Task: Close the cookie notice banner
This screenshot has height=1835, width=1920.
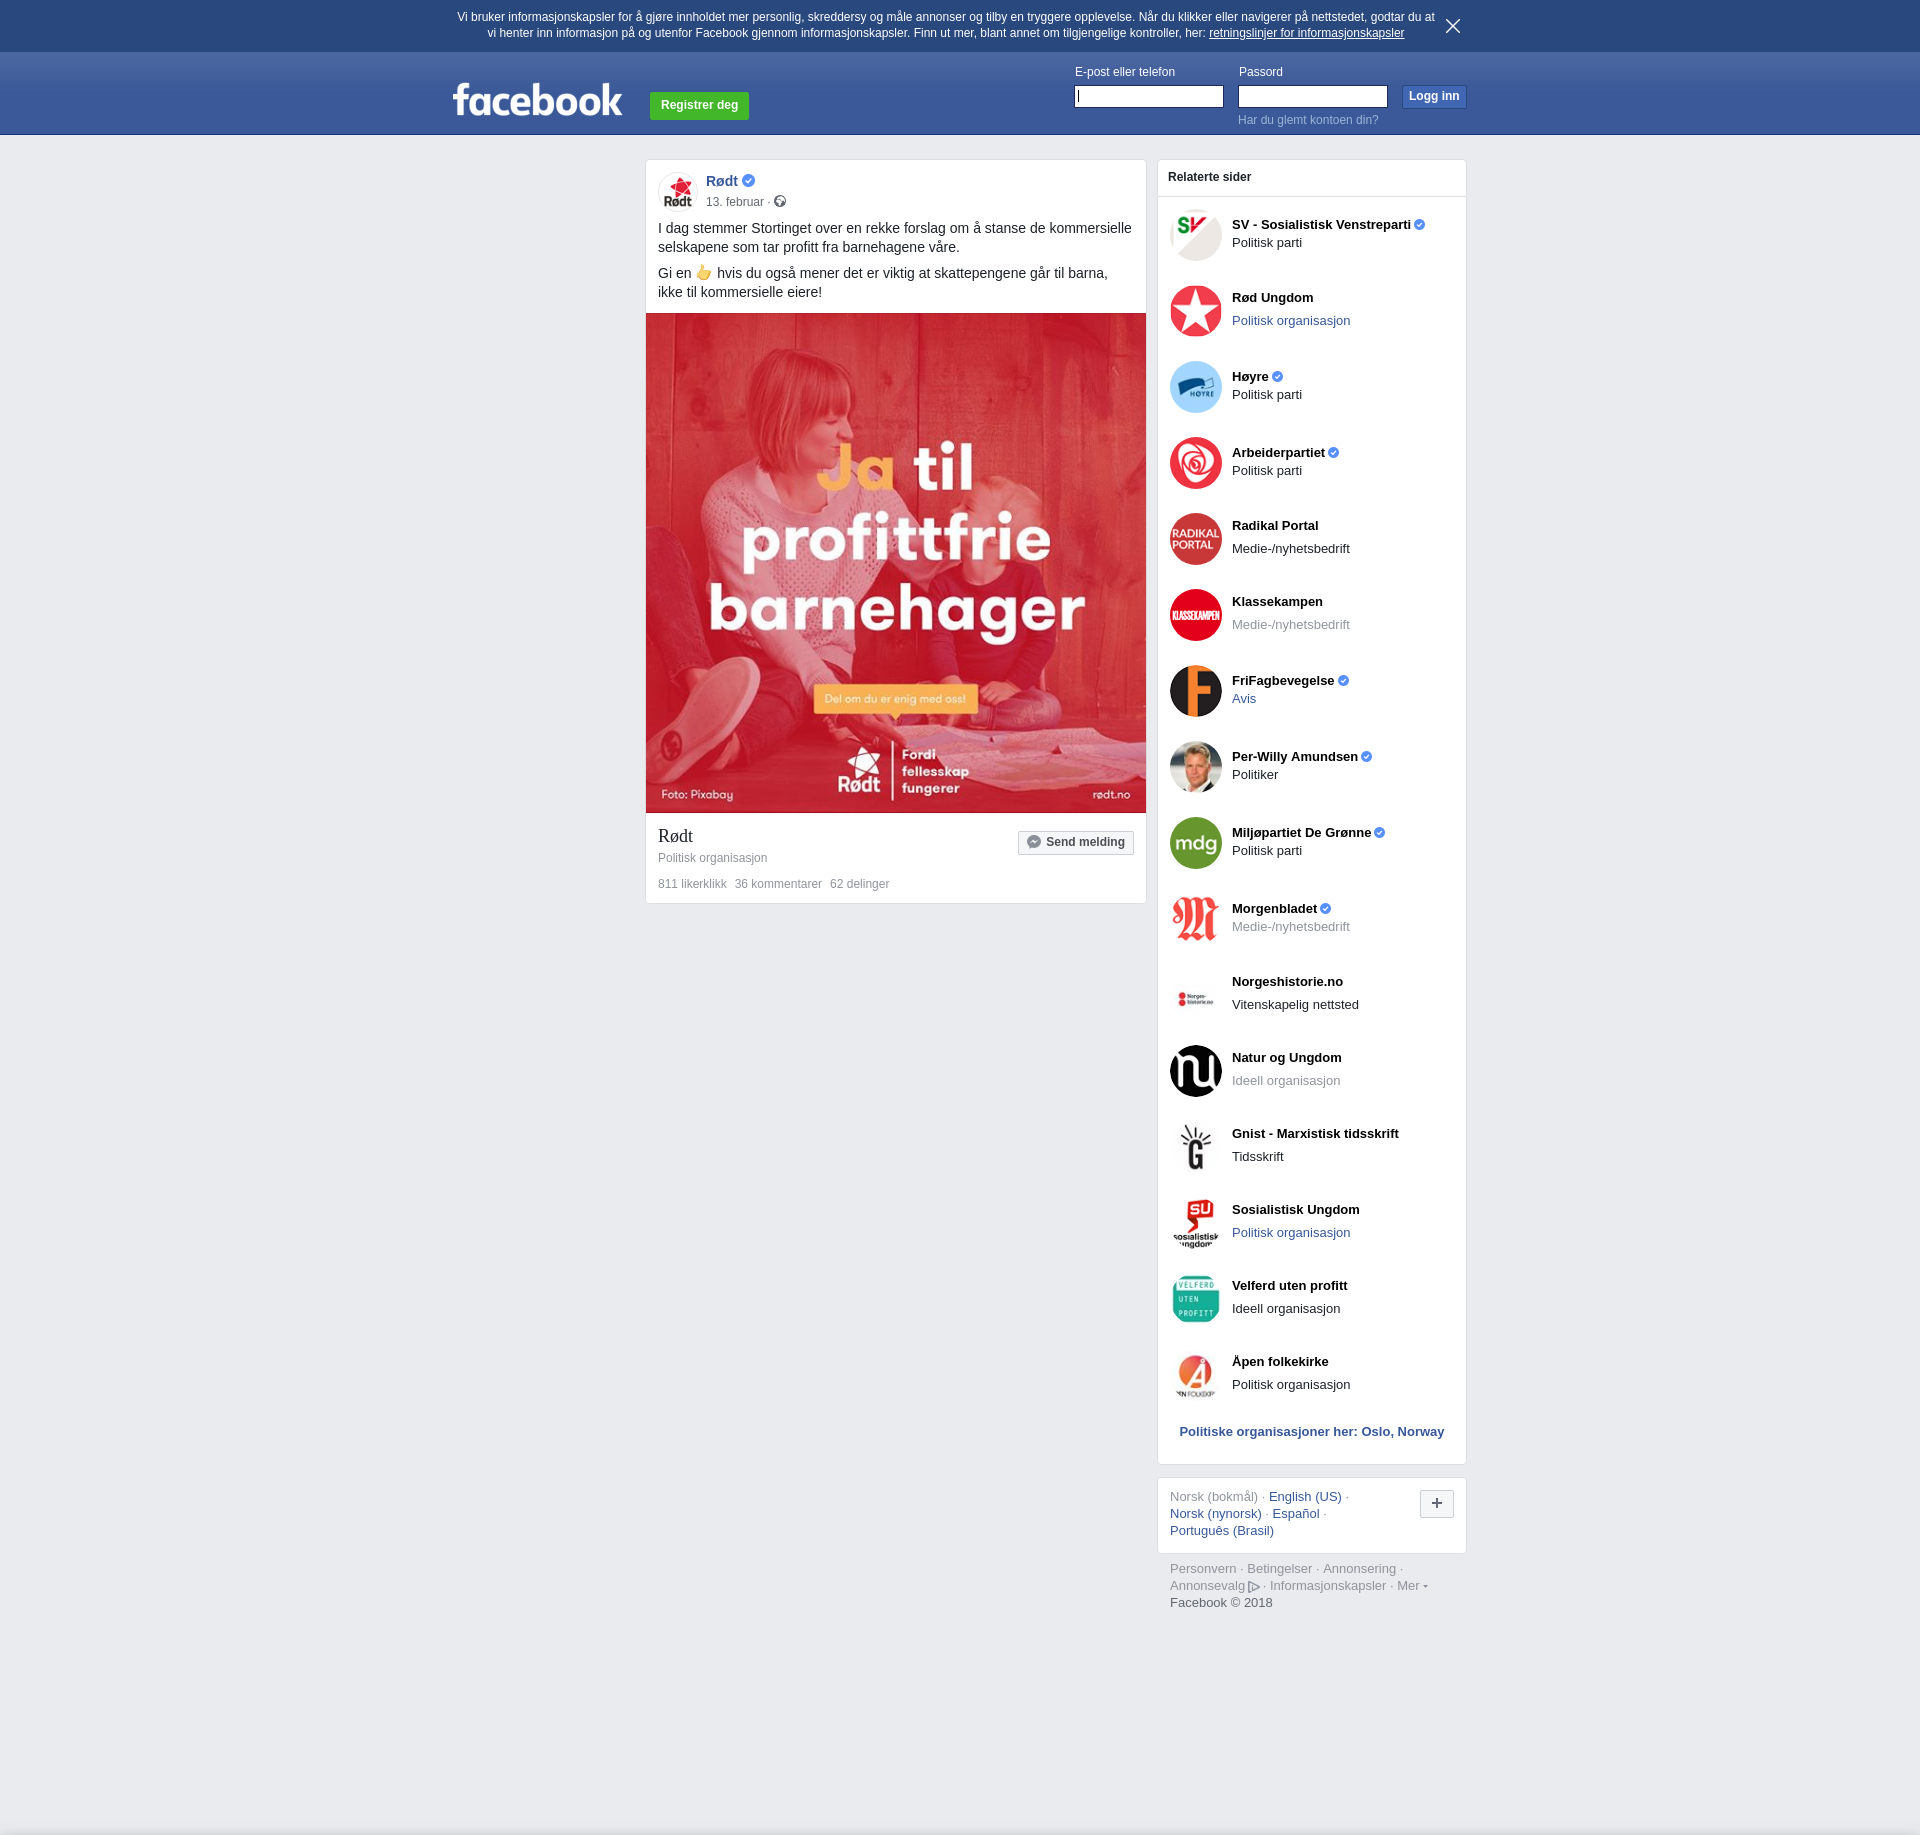Action: 1453,26
